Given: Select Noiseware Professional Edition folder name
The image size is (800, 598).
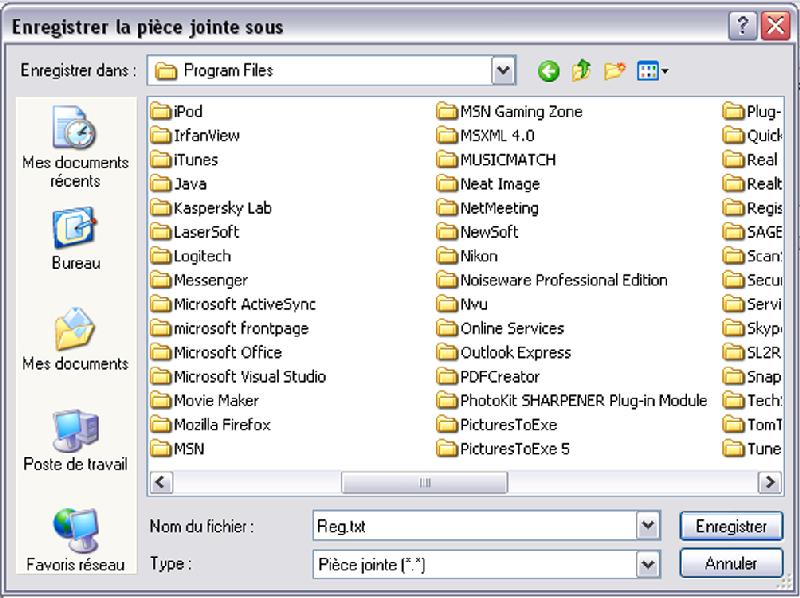Looking at the screenshot, I should point(564,280).
